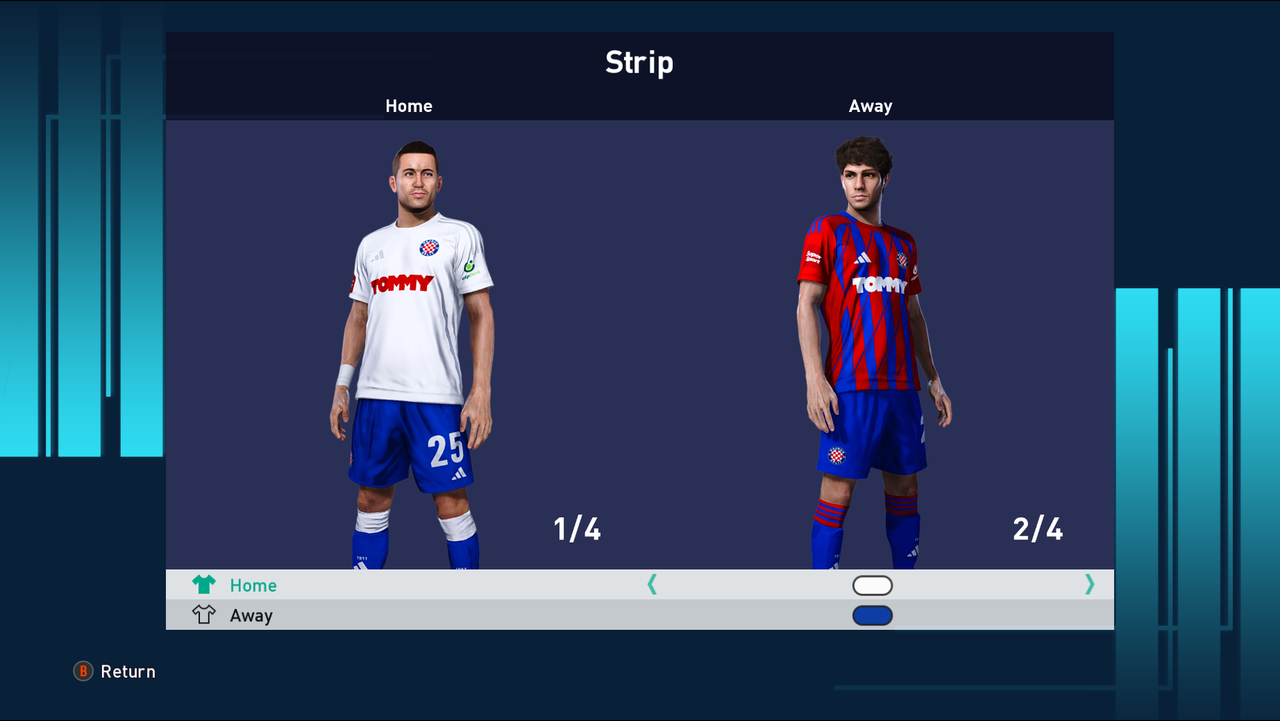Image resolution: width=1280 pixels, height=721 pixels.
Task: Click the white Home strip color swatch
Action: 872,586
